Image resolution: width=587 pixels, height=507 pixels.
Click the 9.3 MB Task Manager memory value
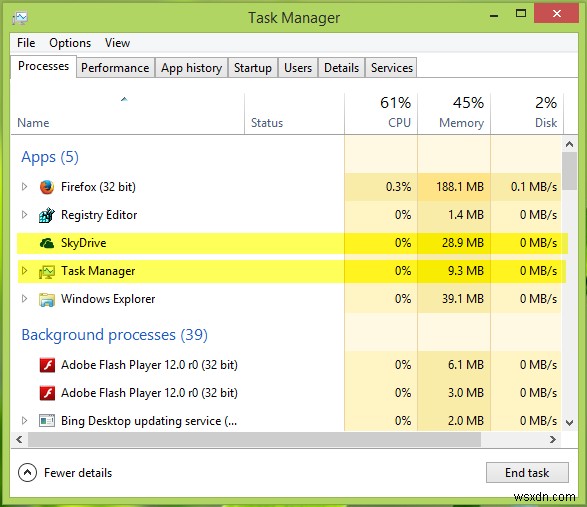(x=466, y=270)
